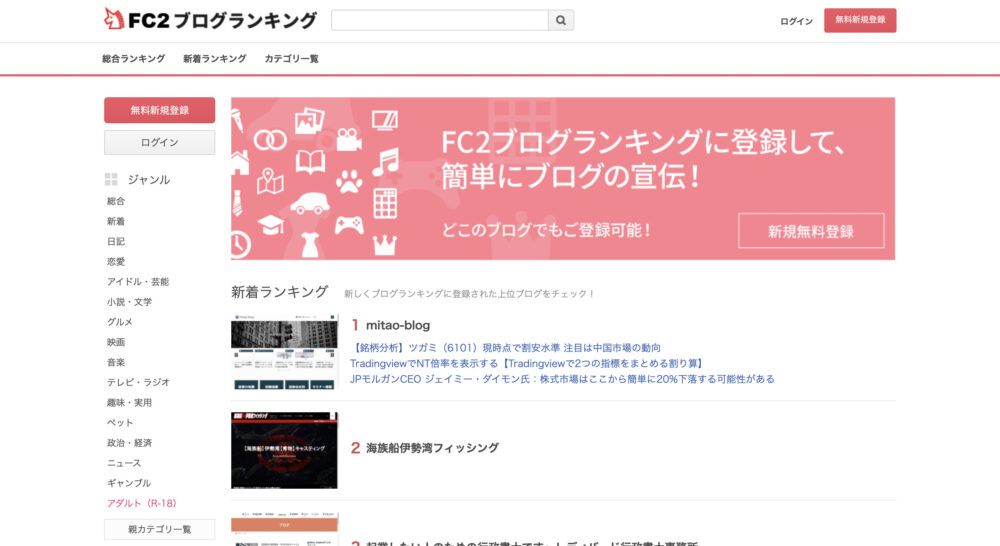
Task: Select 音楽 genre
Action: point(116,362)
